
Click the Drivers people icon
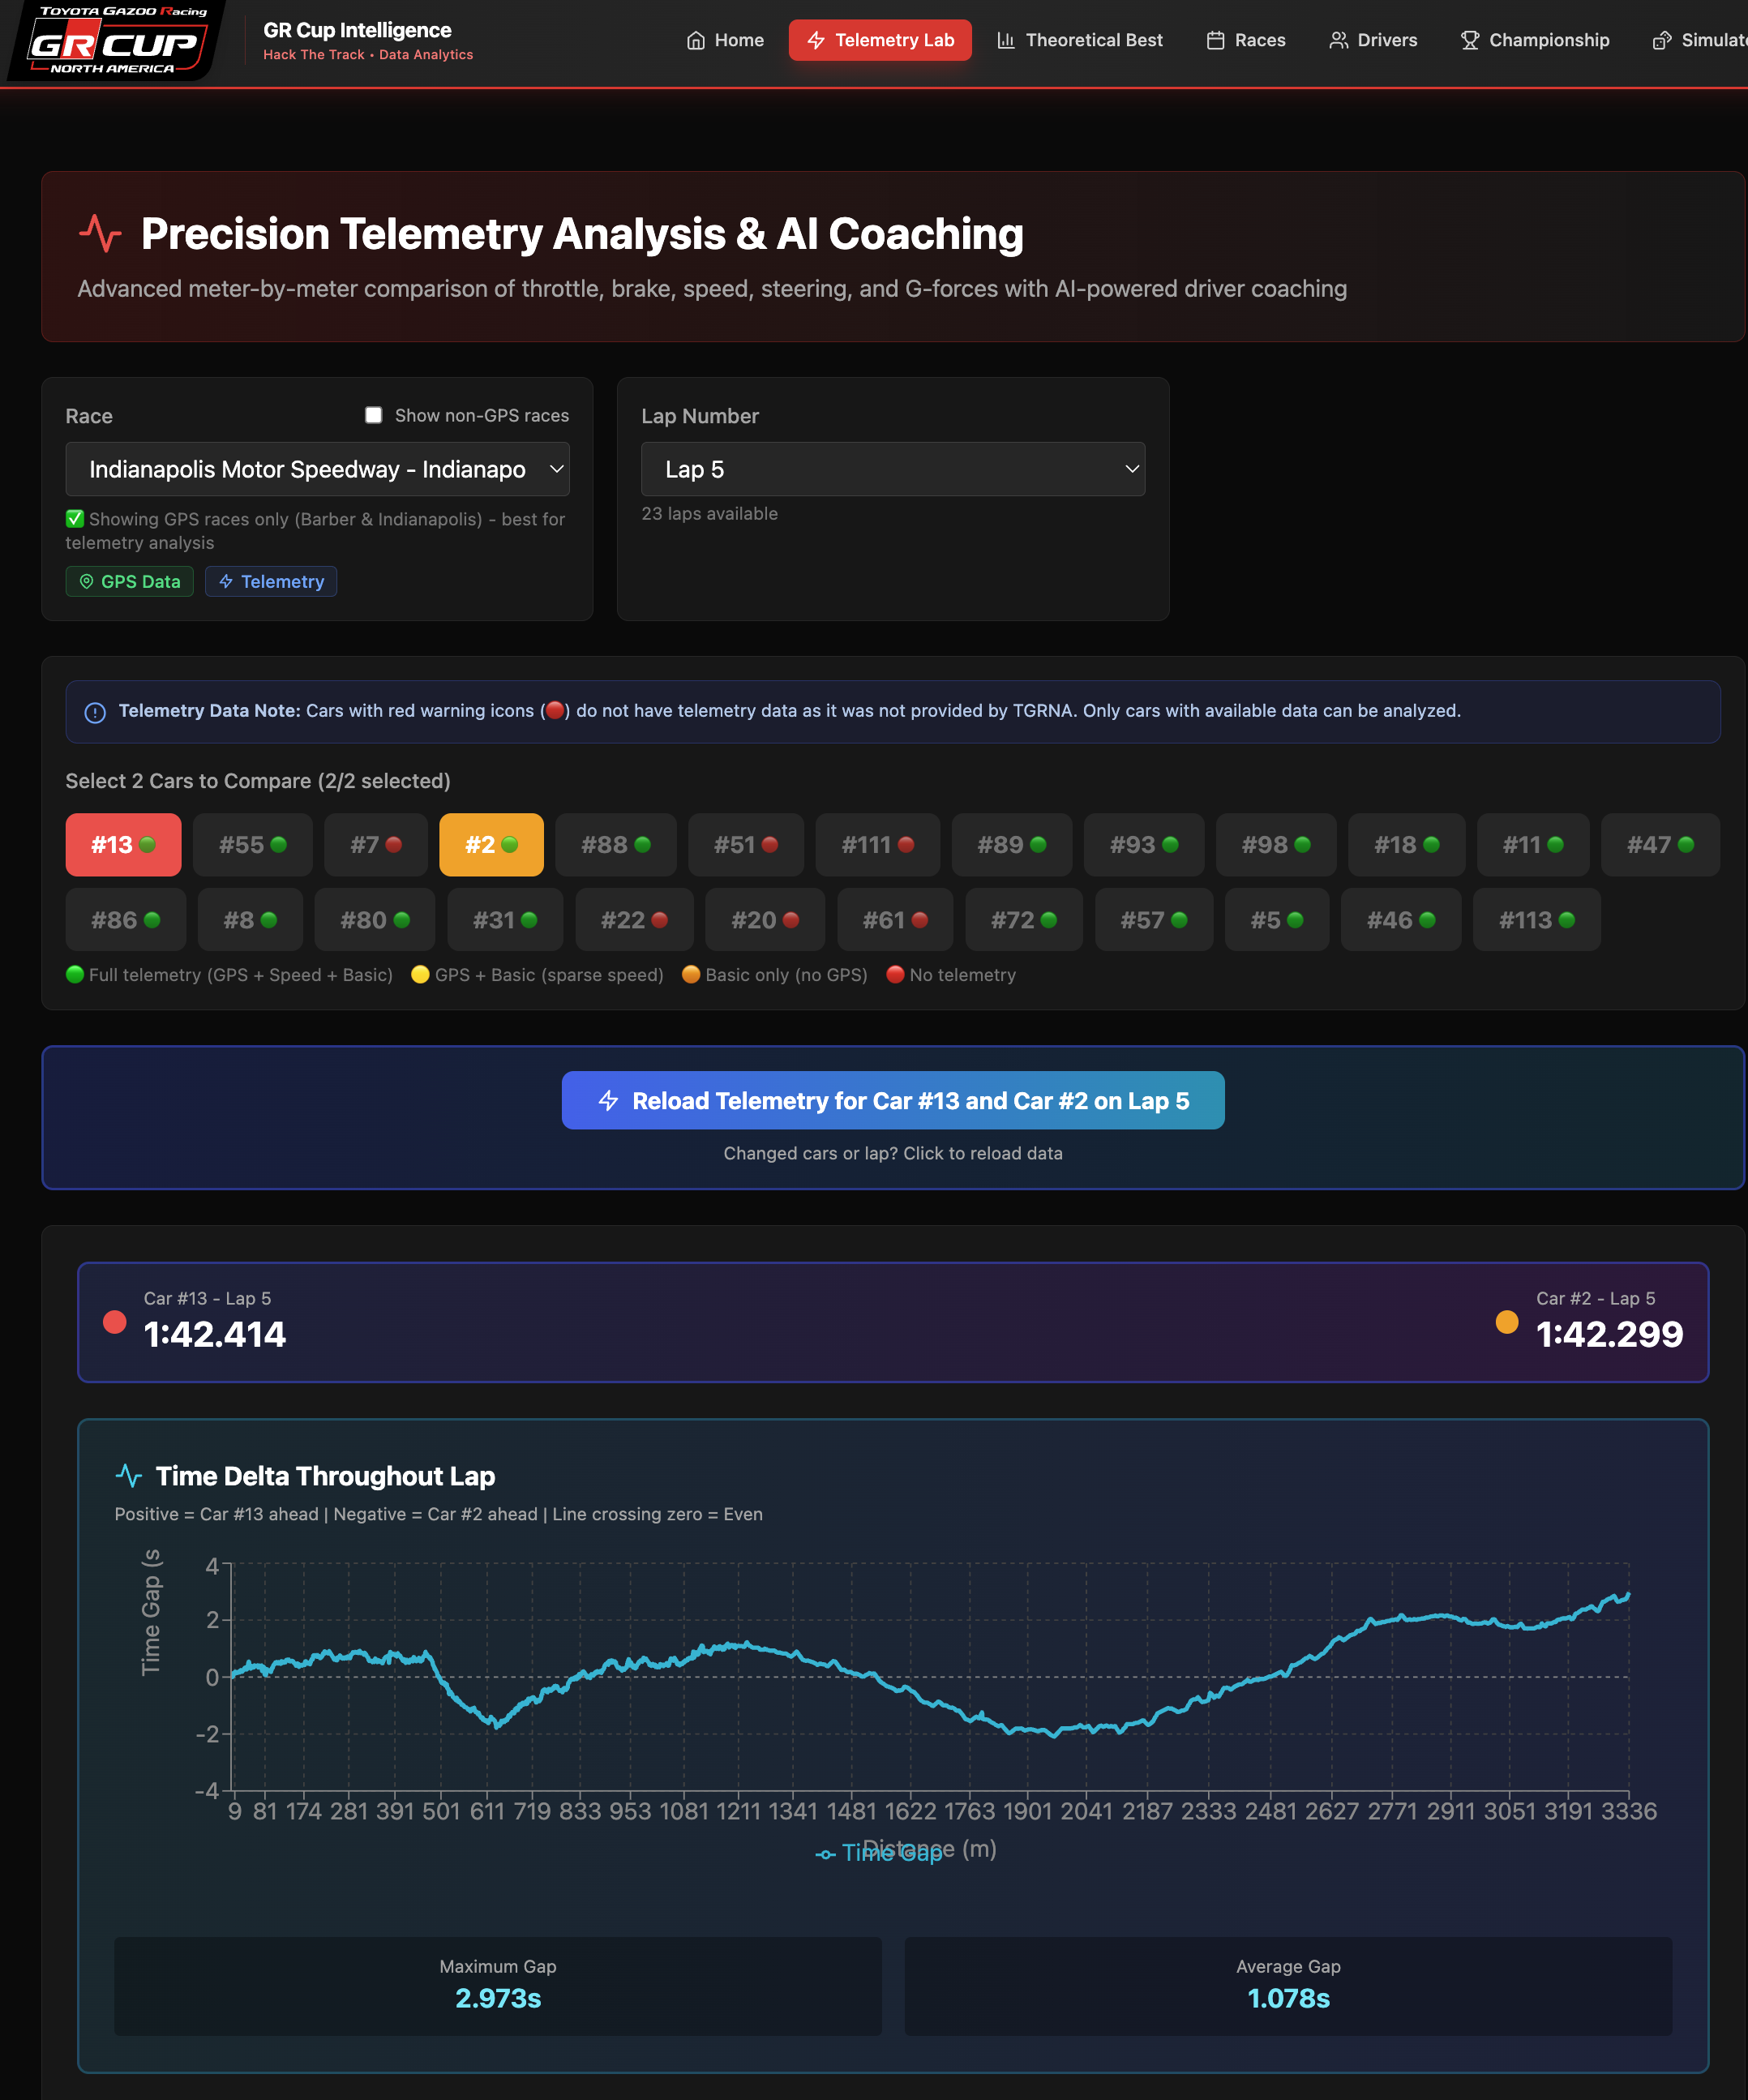coord(1338,41)
